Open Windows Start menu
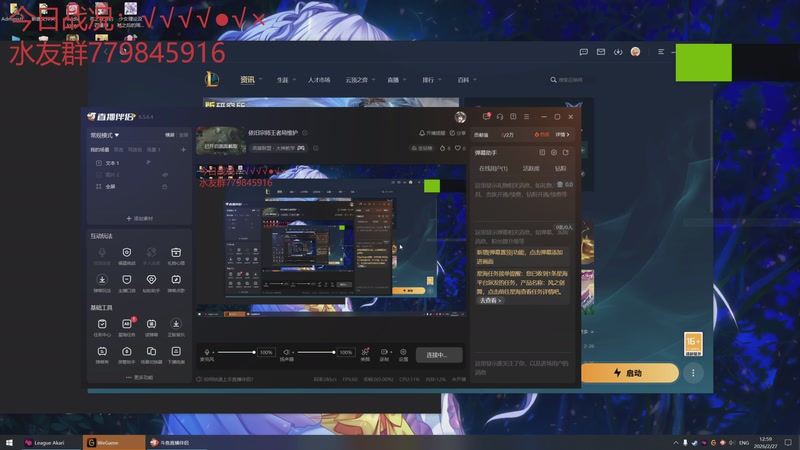The width and height of the screenshot is (800, 450). pyautogui.click(x=9, y=442)
